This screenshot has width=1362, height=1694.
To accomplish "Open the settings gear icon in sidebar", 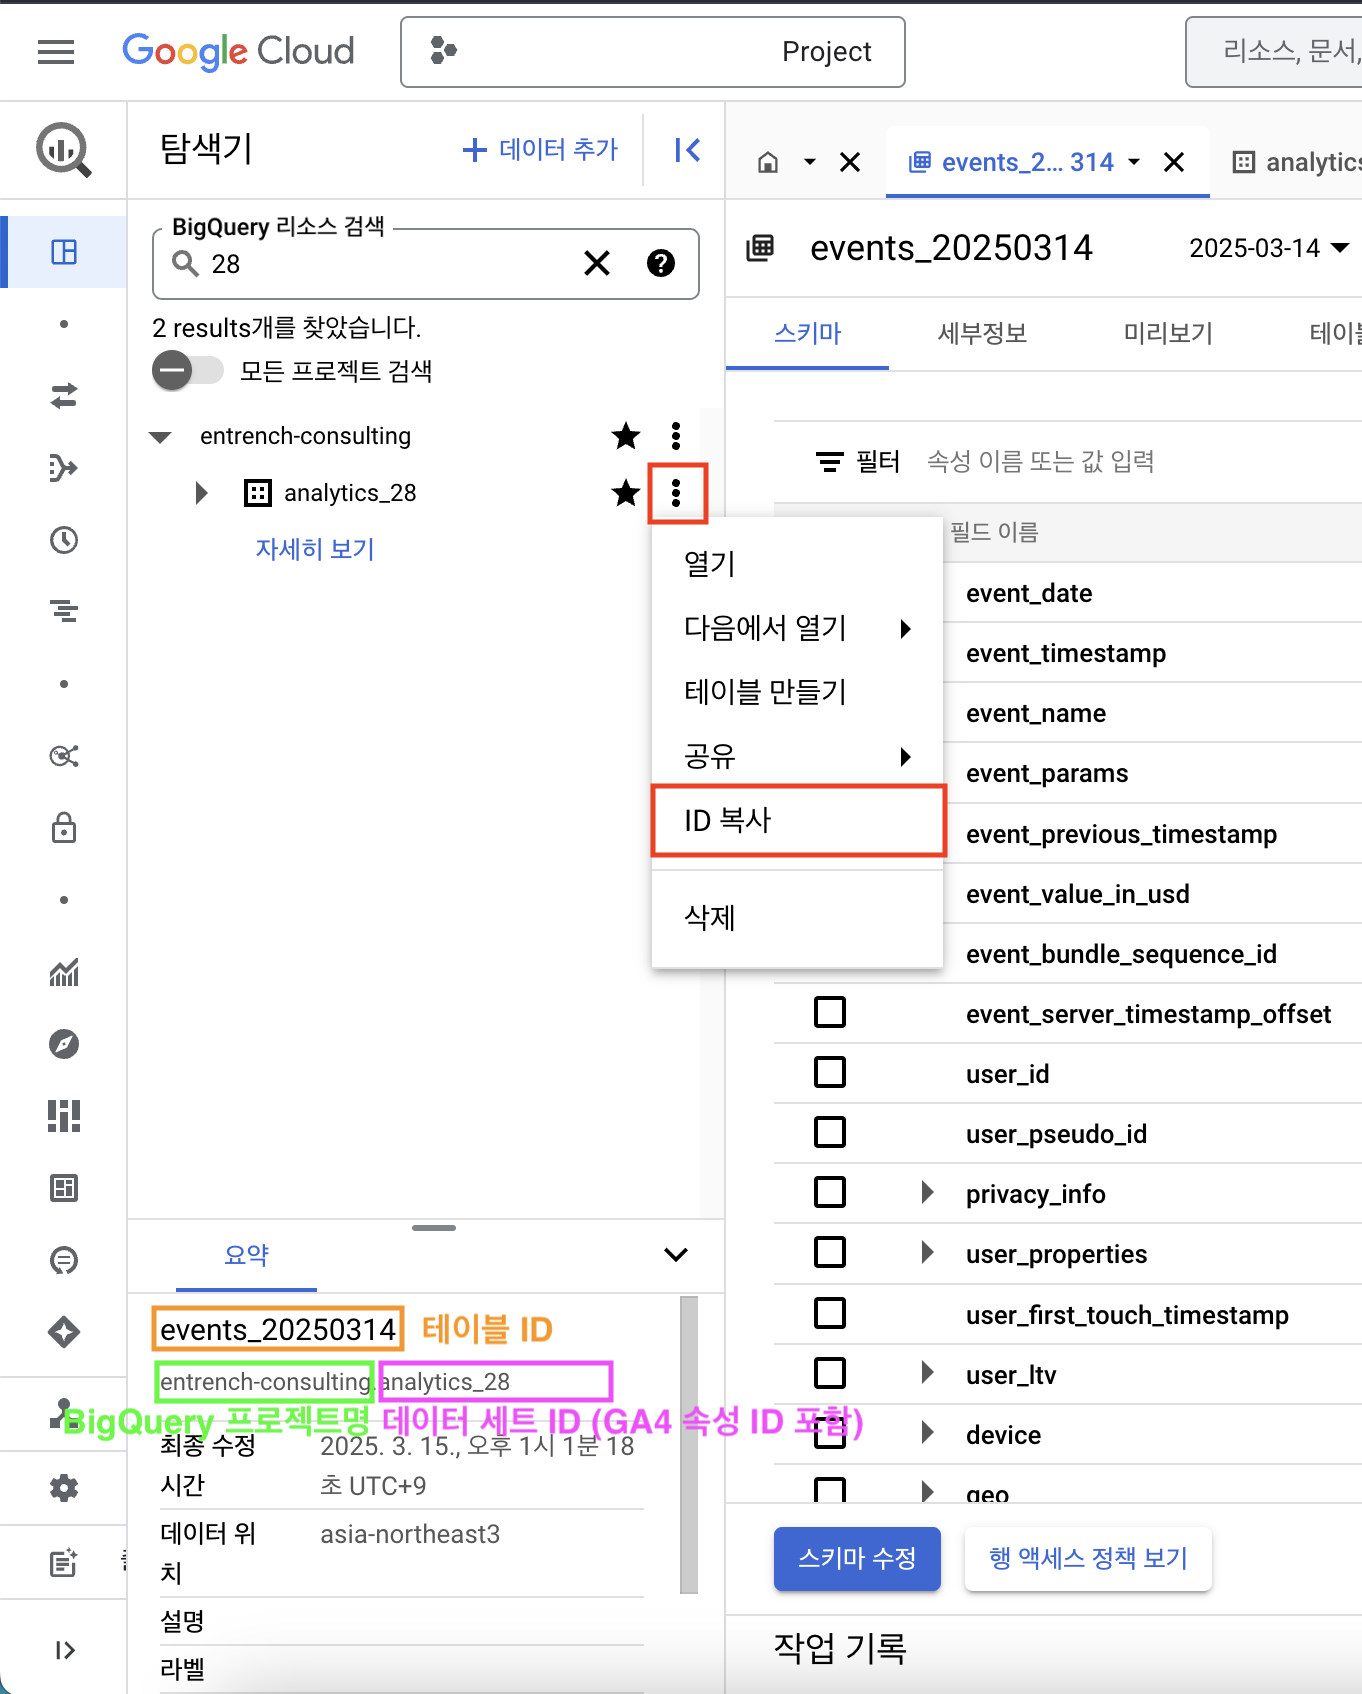I will [x=64, y=1488].
